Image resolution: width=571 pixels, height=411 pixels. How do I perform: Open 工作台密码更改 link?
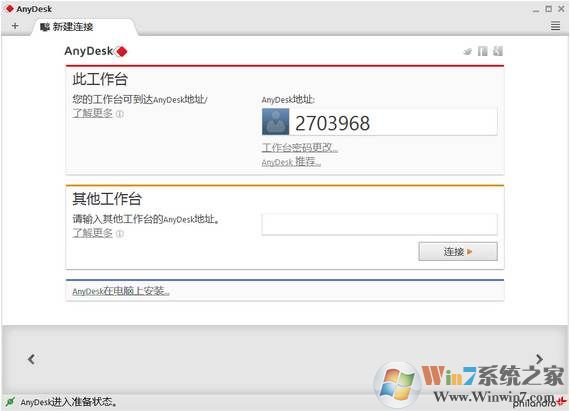pos(300,147)
